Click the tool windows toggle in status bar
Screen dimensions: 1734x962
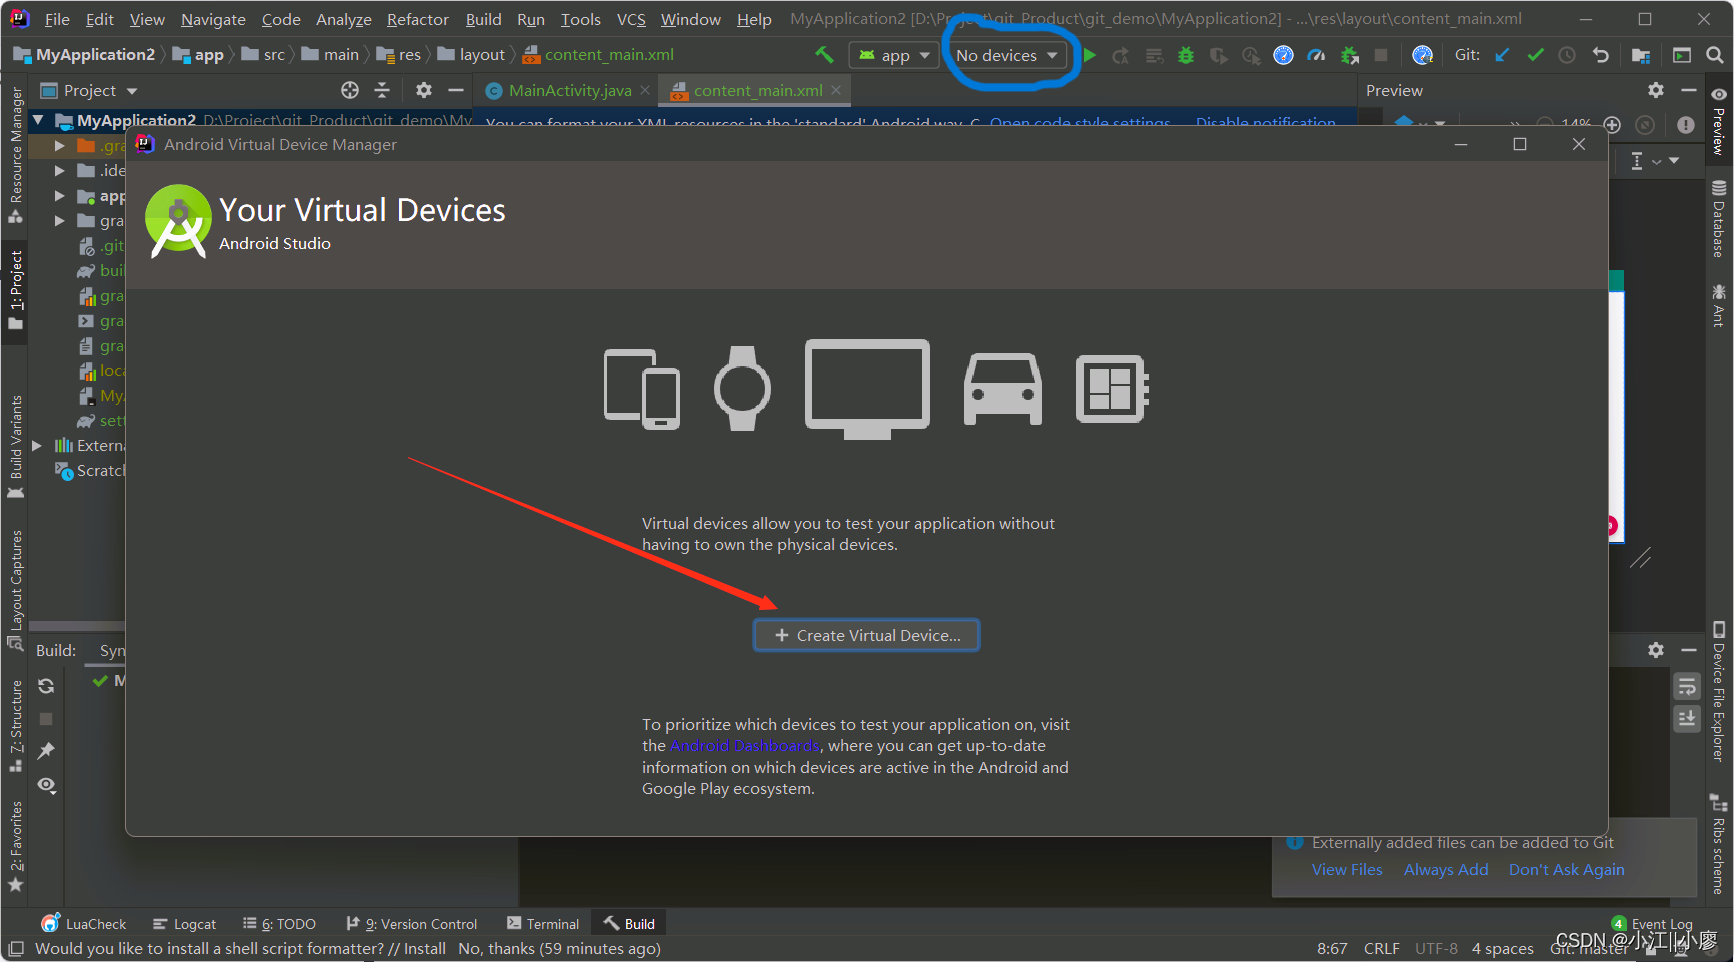point(16,948)
